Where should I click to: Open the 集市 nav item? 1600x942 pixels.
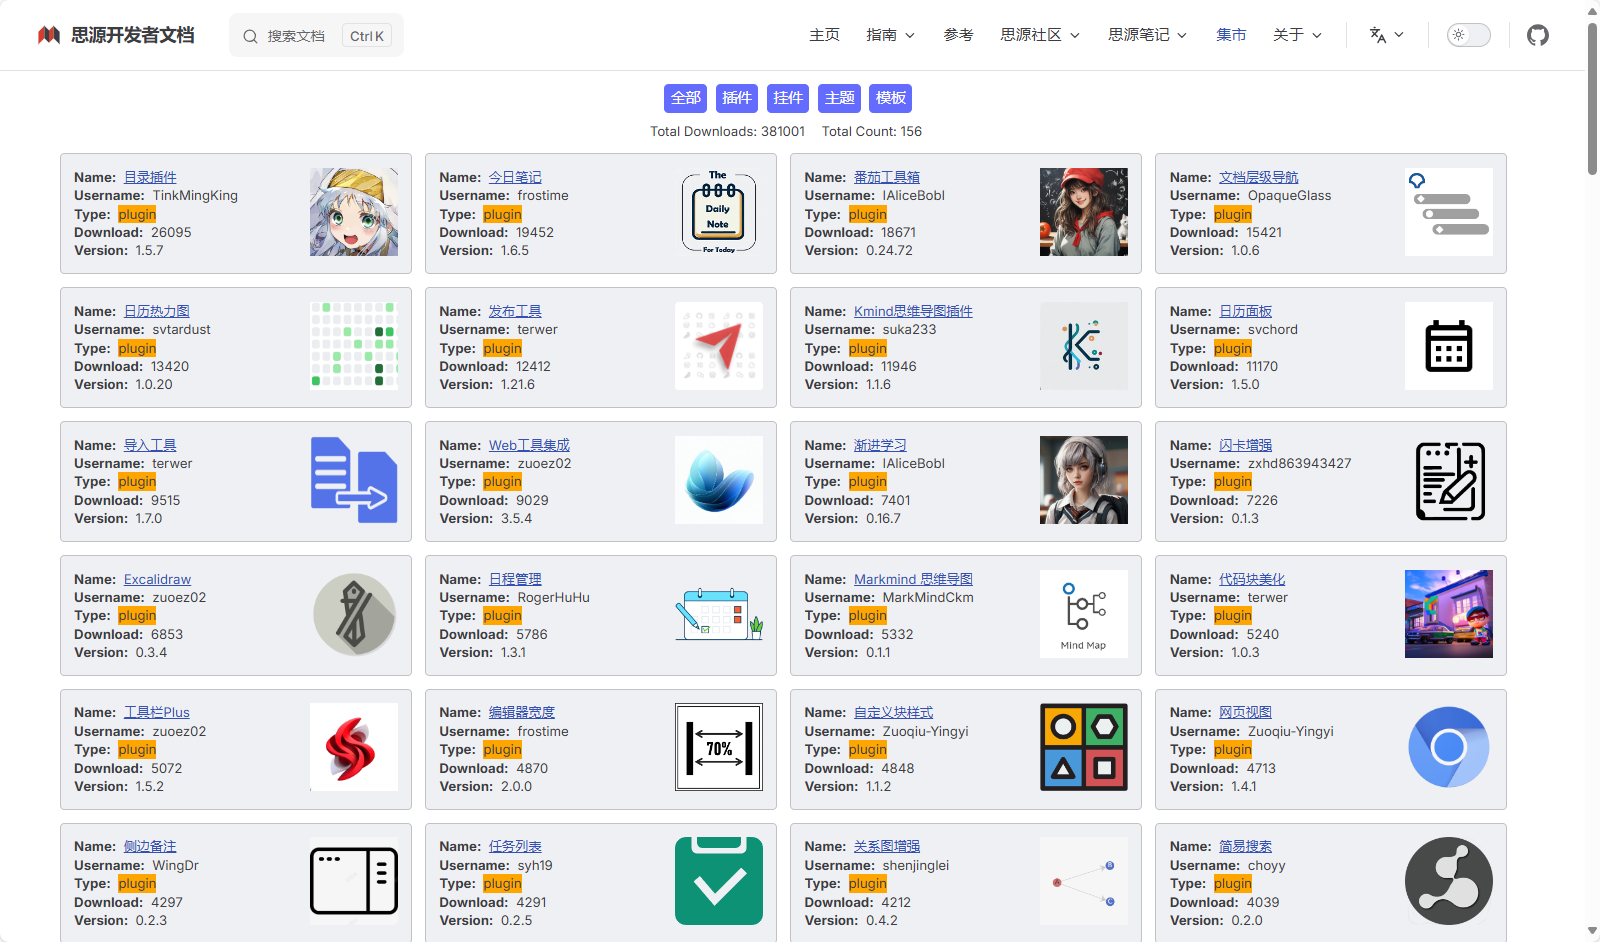(1231, 35)
